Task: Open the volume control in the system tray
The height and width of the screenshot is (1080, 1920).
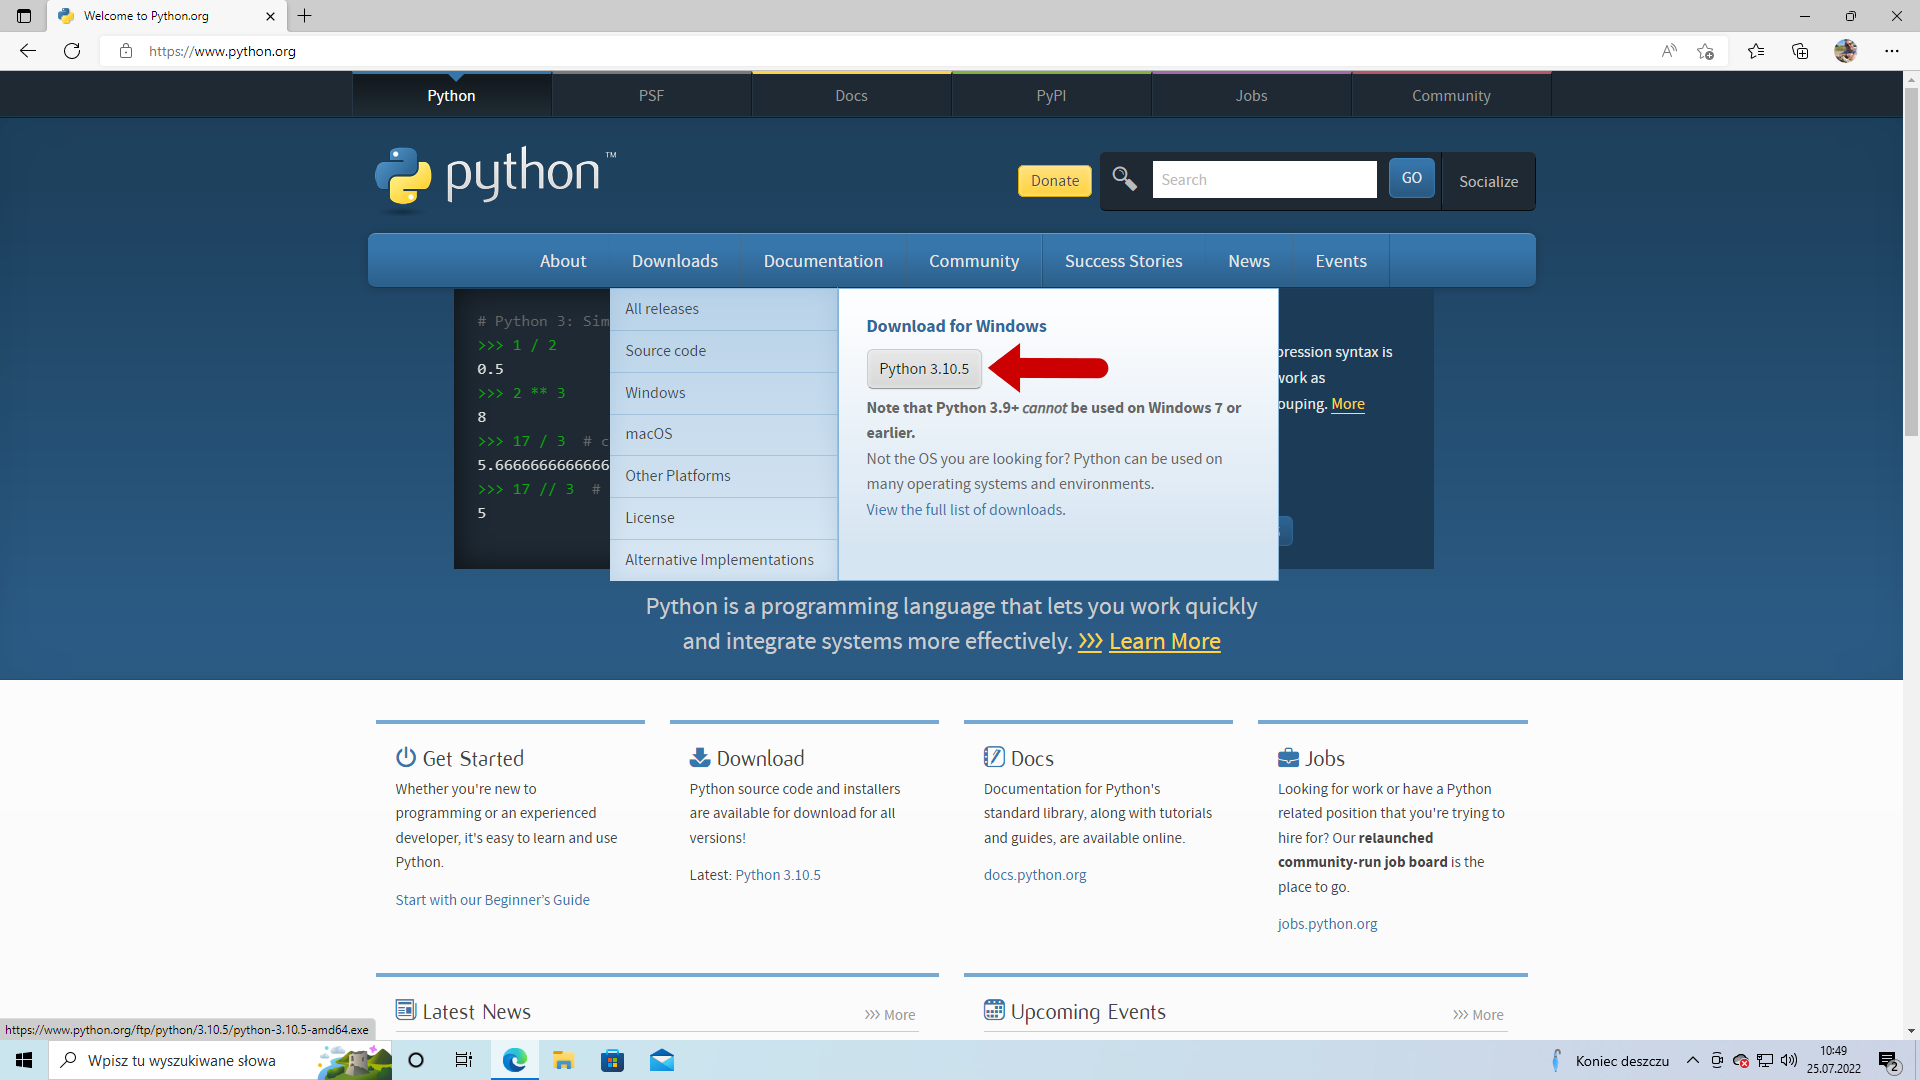Action: pos(1787,1060)
